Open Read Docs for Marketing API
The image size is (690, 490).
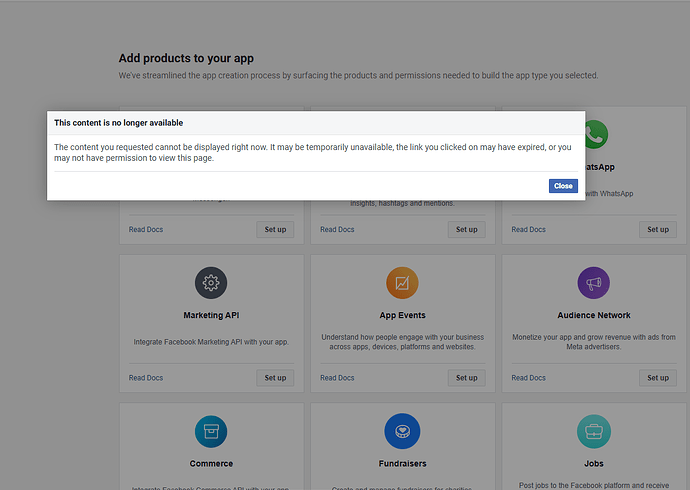[146, 378]
